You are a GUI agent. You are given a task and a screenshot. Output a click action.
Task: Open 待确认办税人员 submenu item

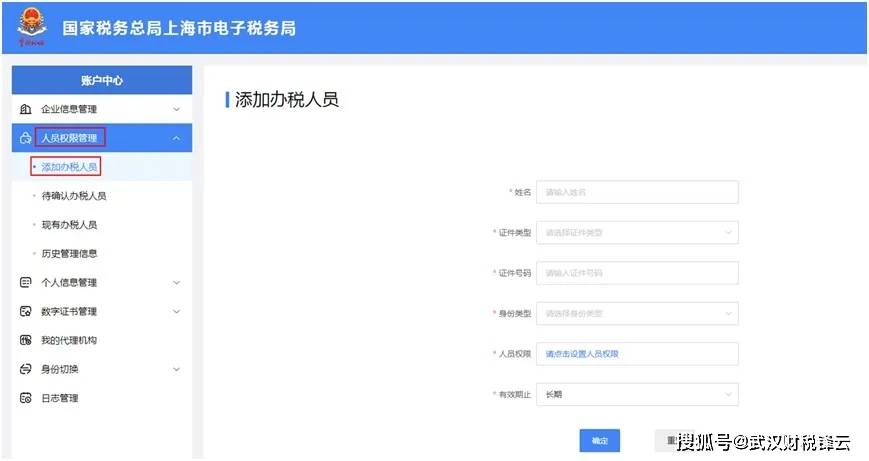(102, 196)
